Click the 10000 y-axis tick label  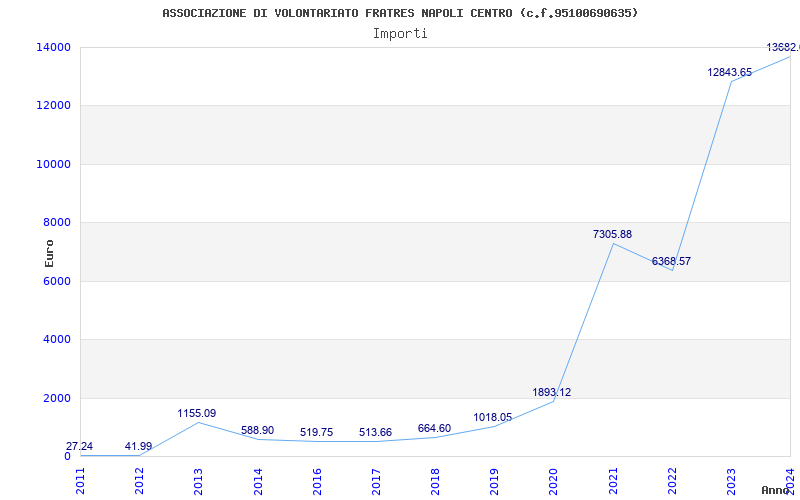53,164
